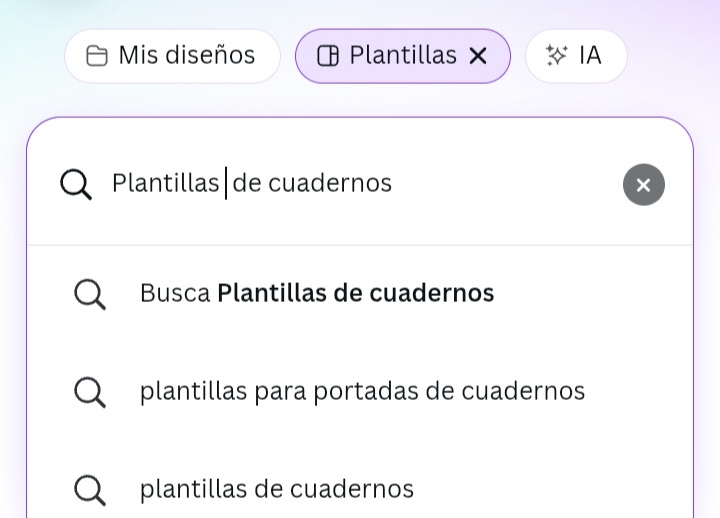
Task: Select "plantillas para portadas de cuadernos" suggestion
Action: click(x=360, y=391)
